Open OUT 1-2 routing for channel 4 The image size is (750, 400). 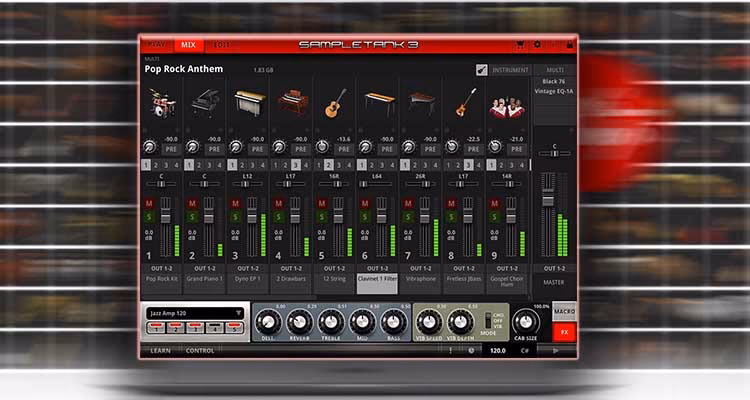tap(291, 268)
